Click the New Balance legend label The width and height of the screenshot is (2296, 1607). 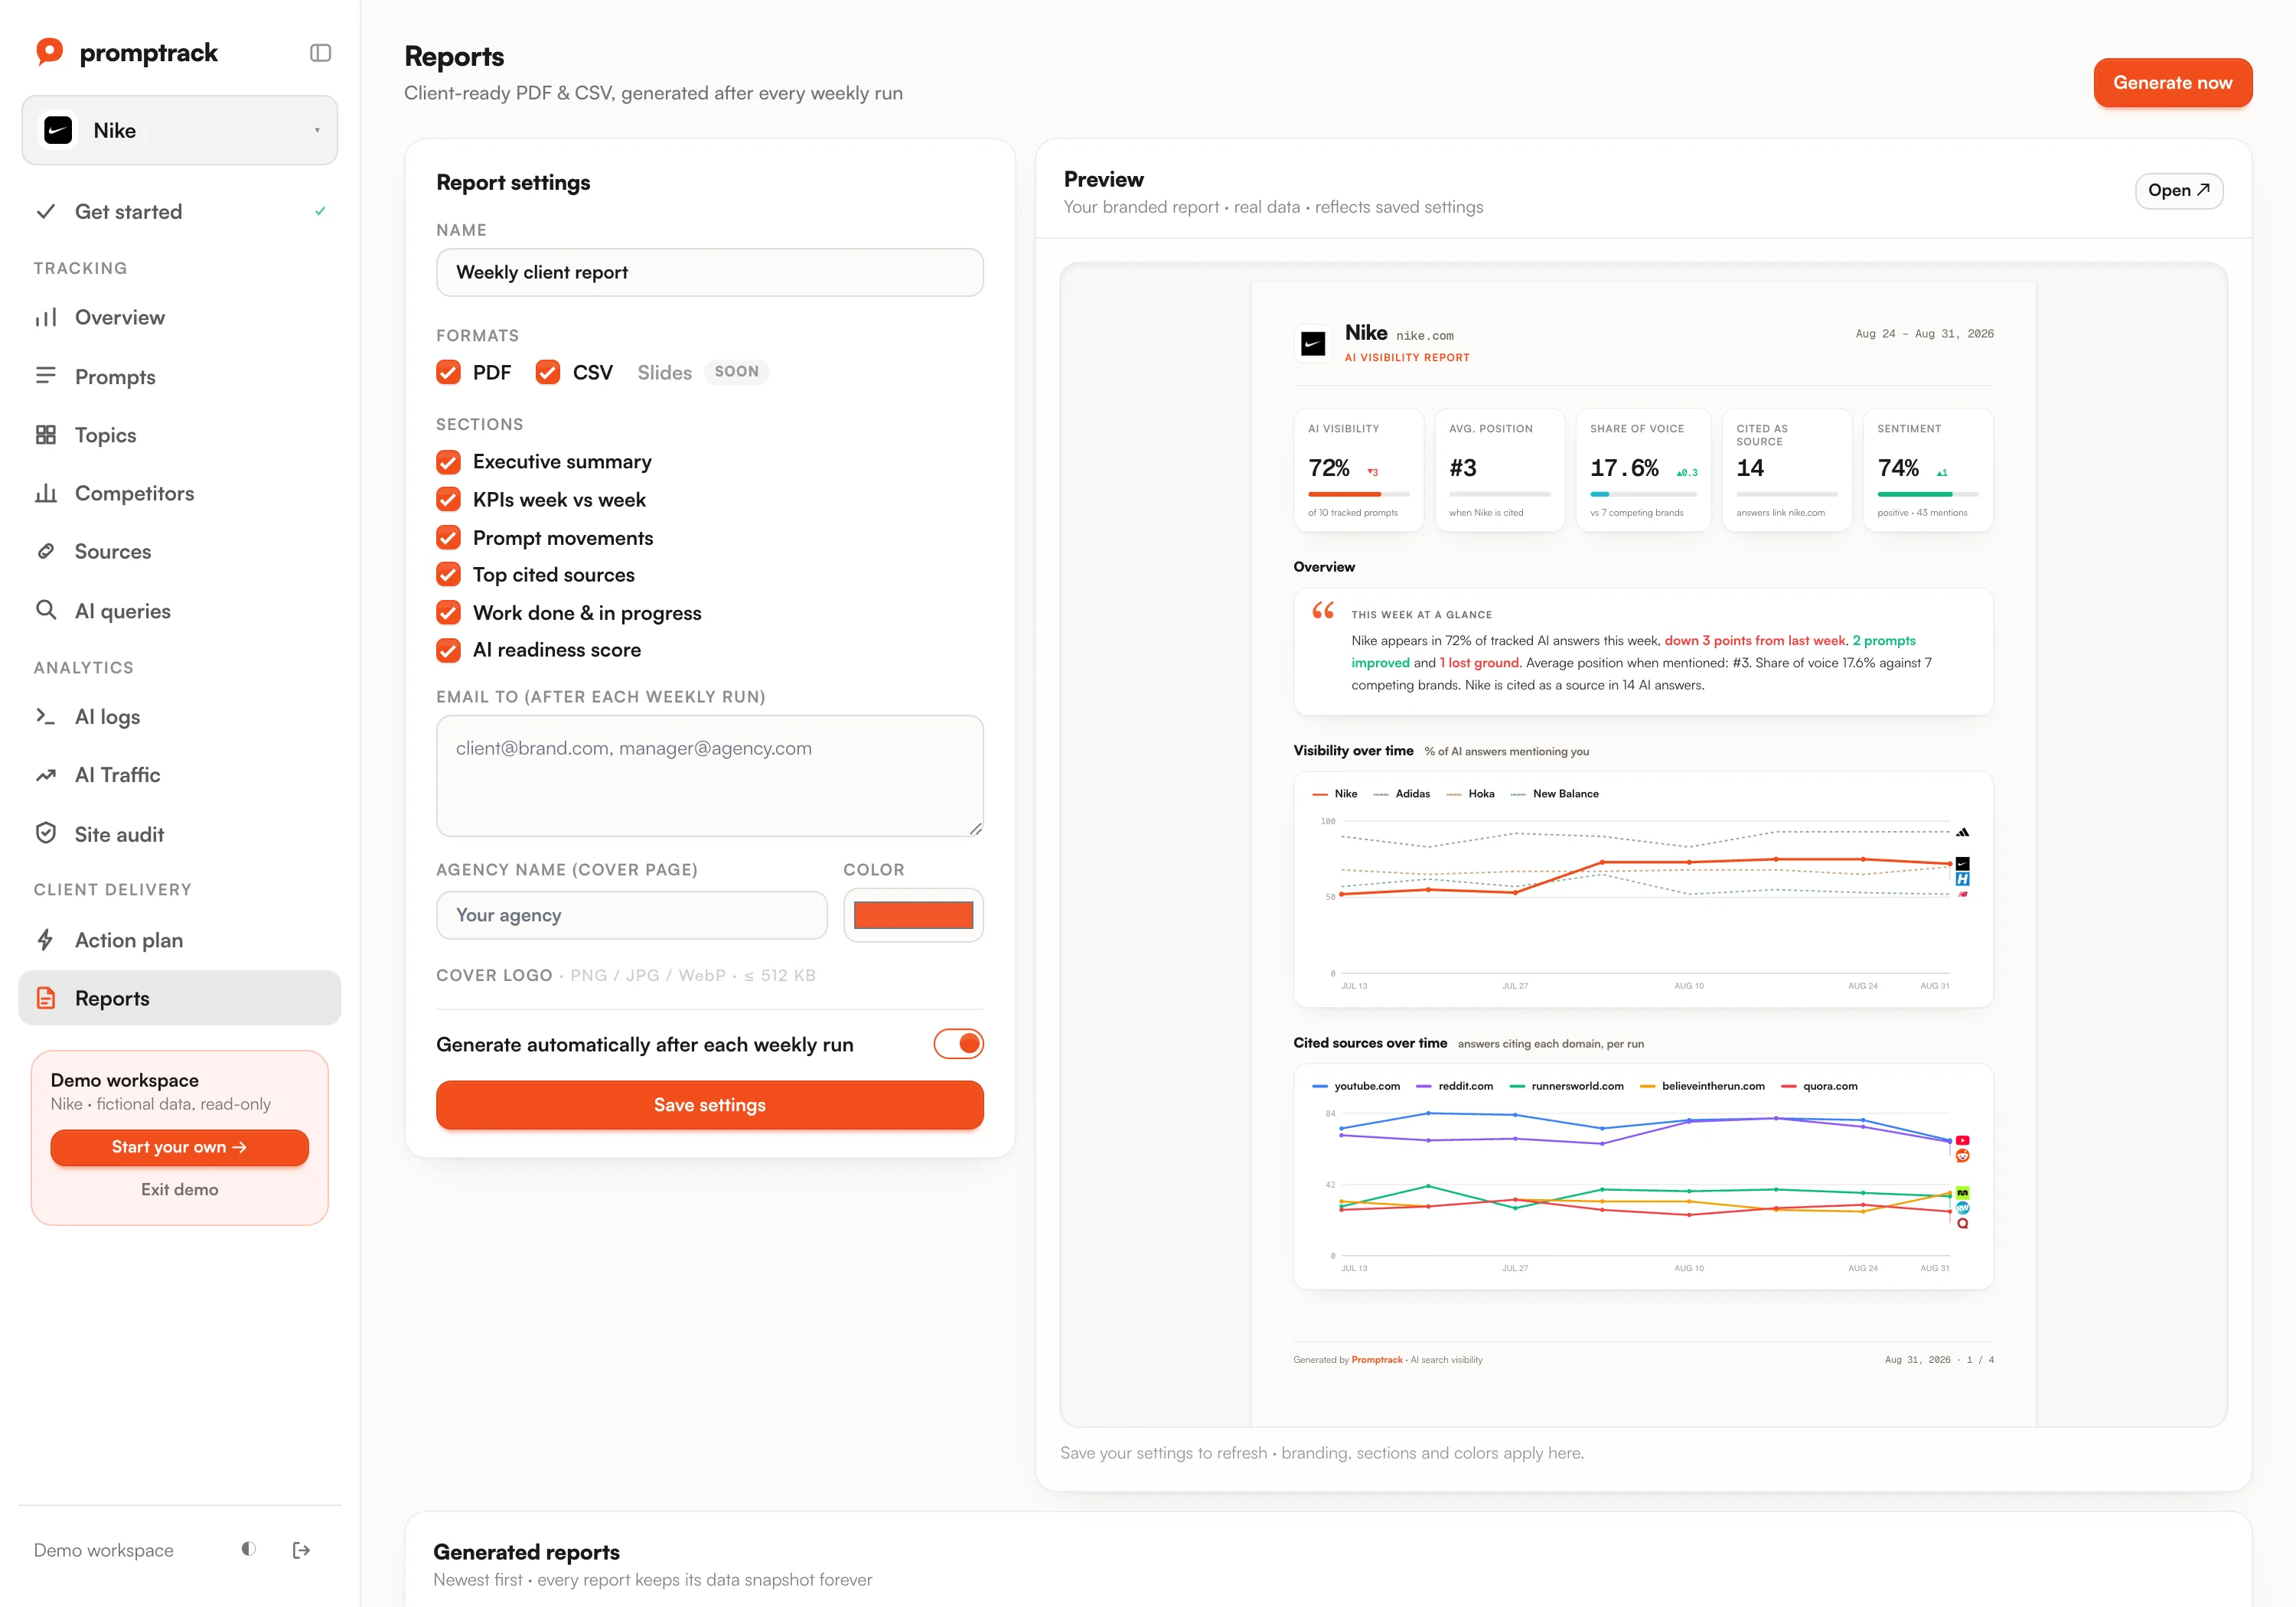click(x=1565, y=793)
